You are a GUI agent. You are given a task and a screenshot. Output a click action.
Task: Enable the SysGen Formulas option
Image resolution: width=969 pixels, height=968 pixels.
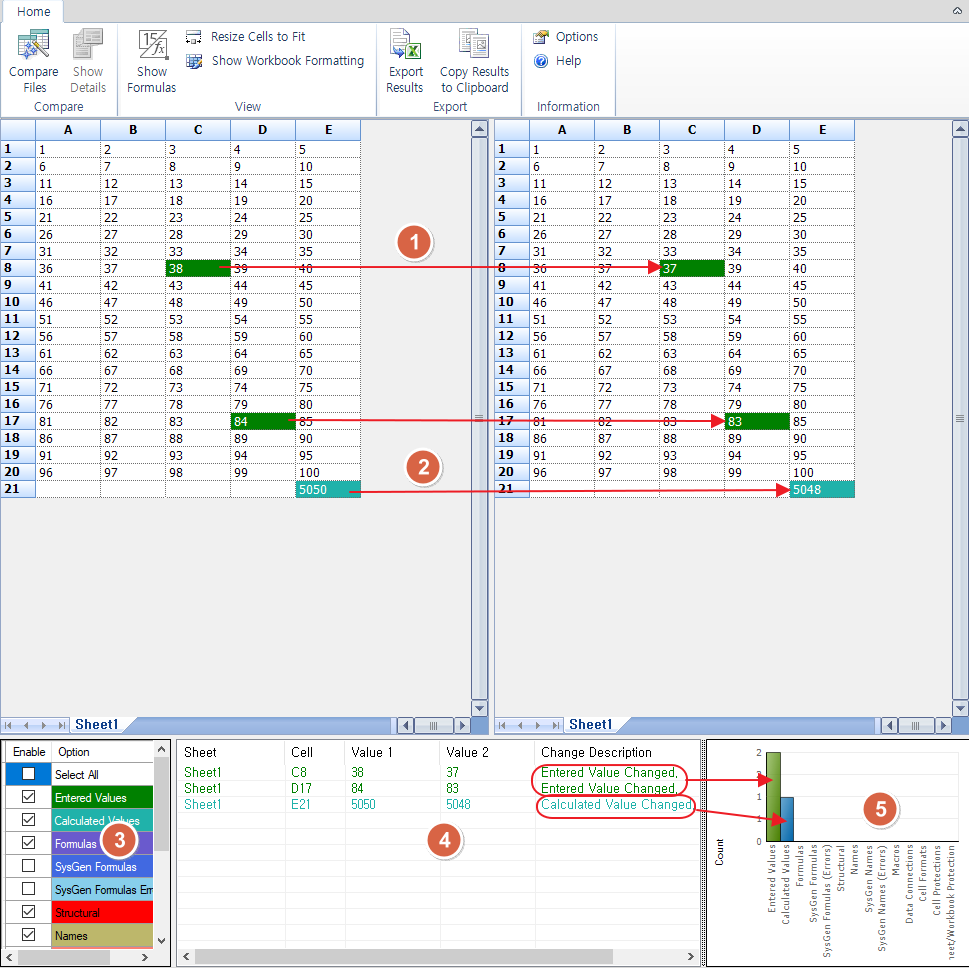click(28, 865)
